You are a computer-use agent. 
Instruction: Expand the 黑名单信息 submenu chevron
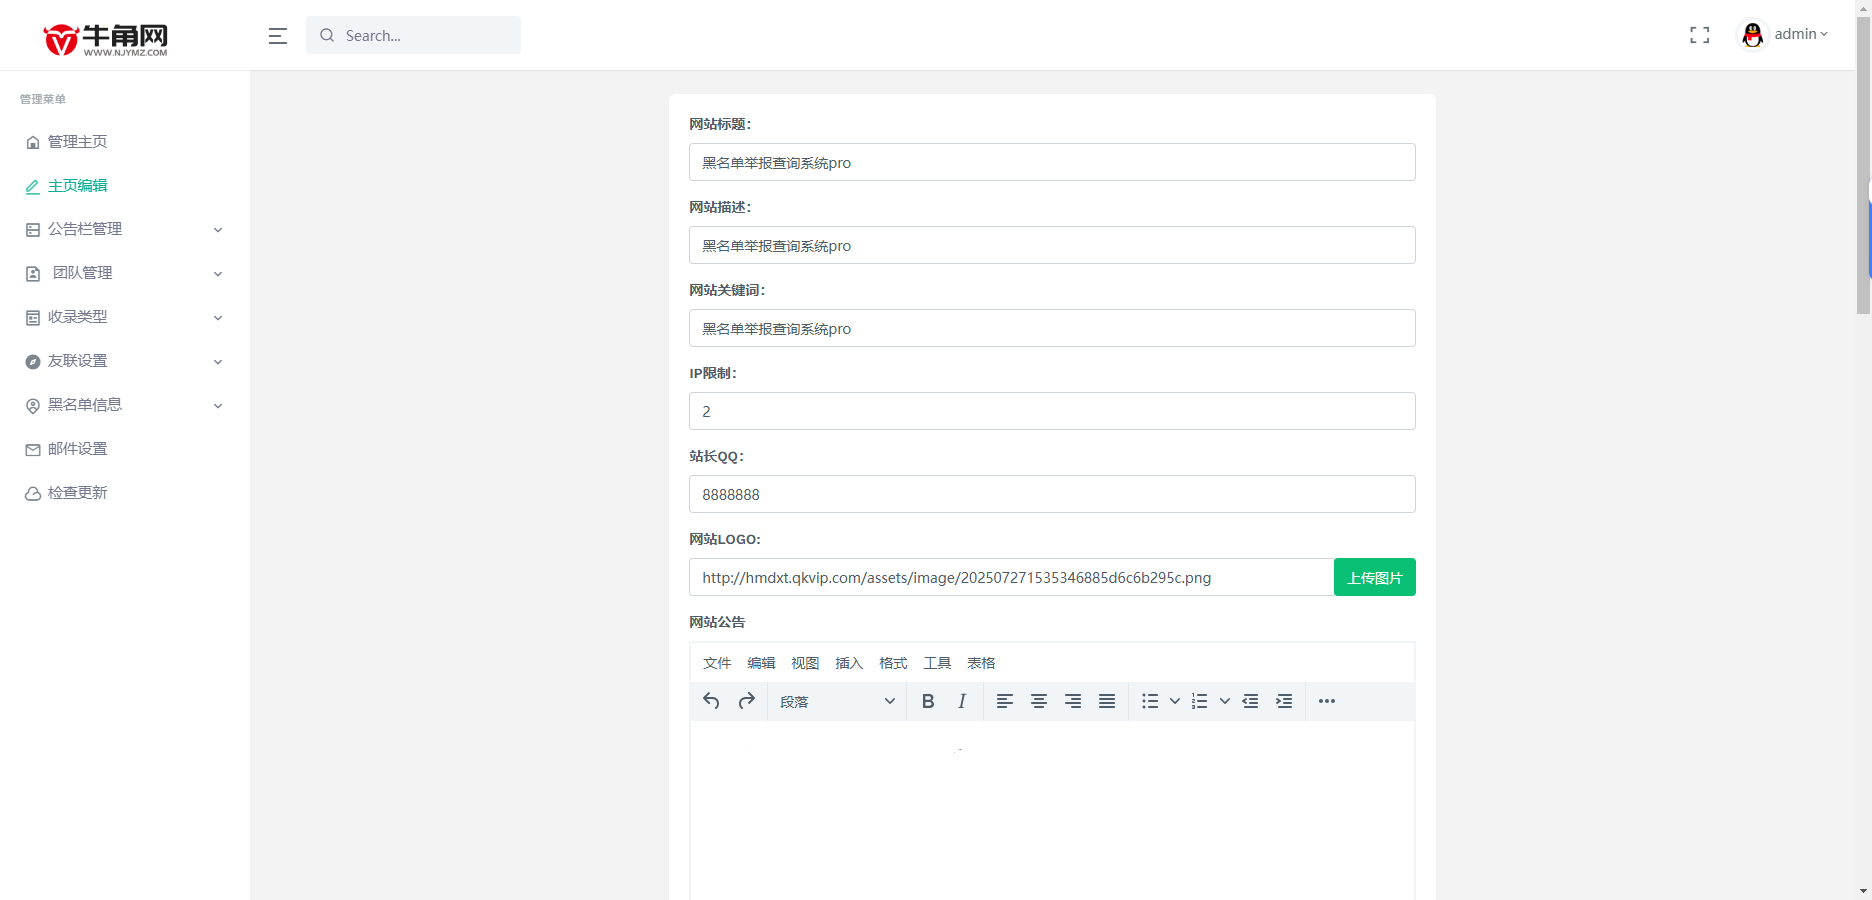click(x=218, y=406)
